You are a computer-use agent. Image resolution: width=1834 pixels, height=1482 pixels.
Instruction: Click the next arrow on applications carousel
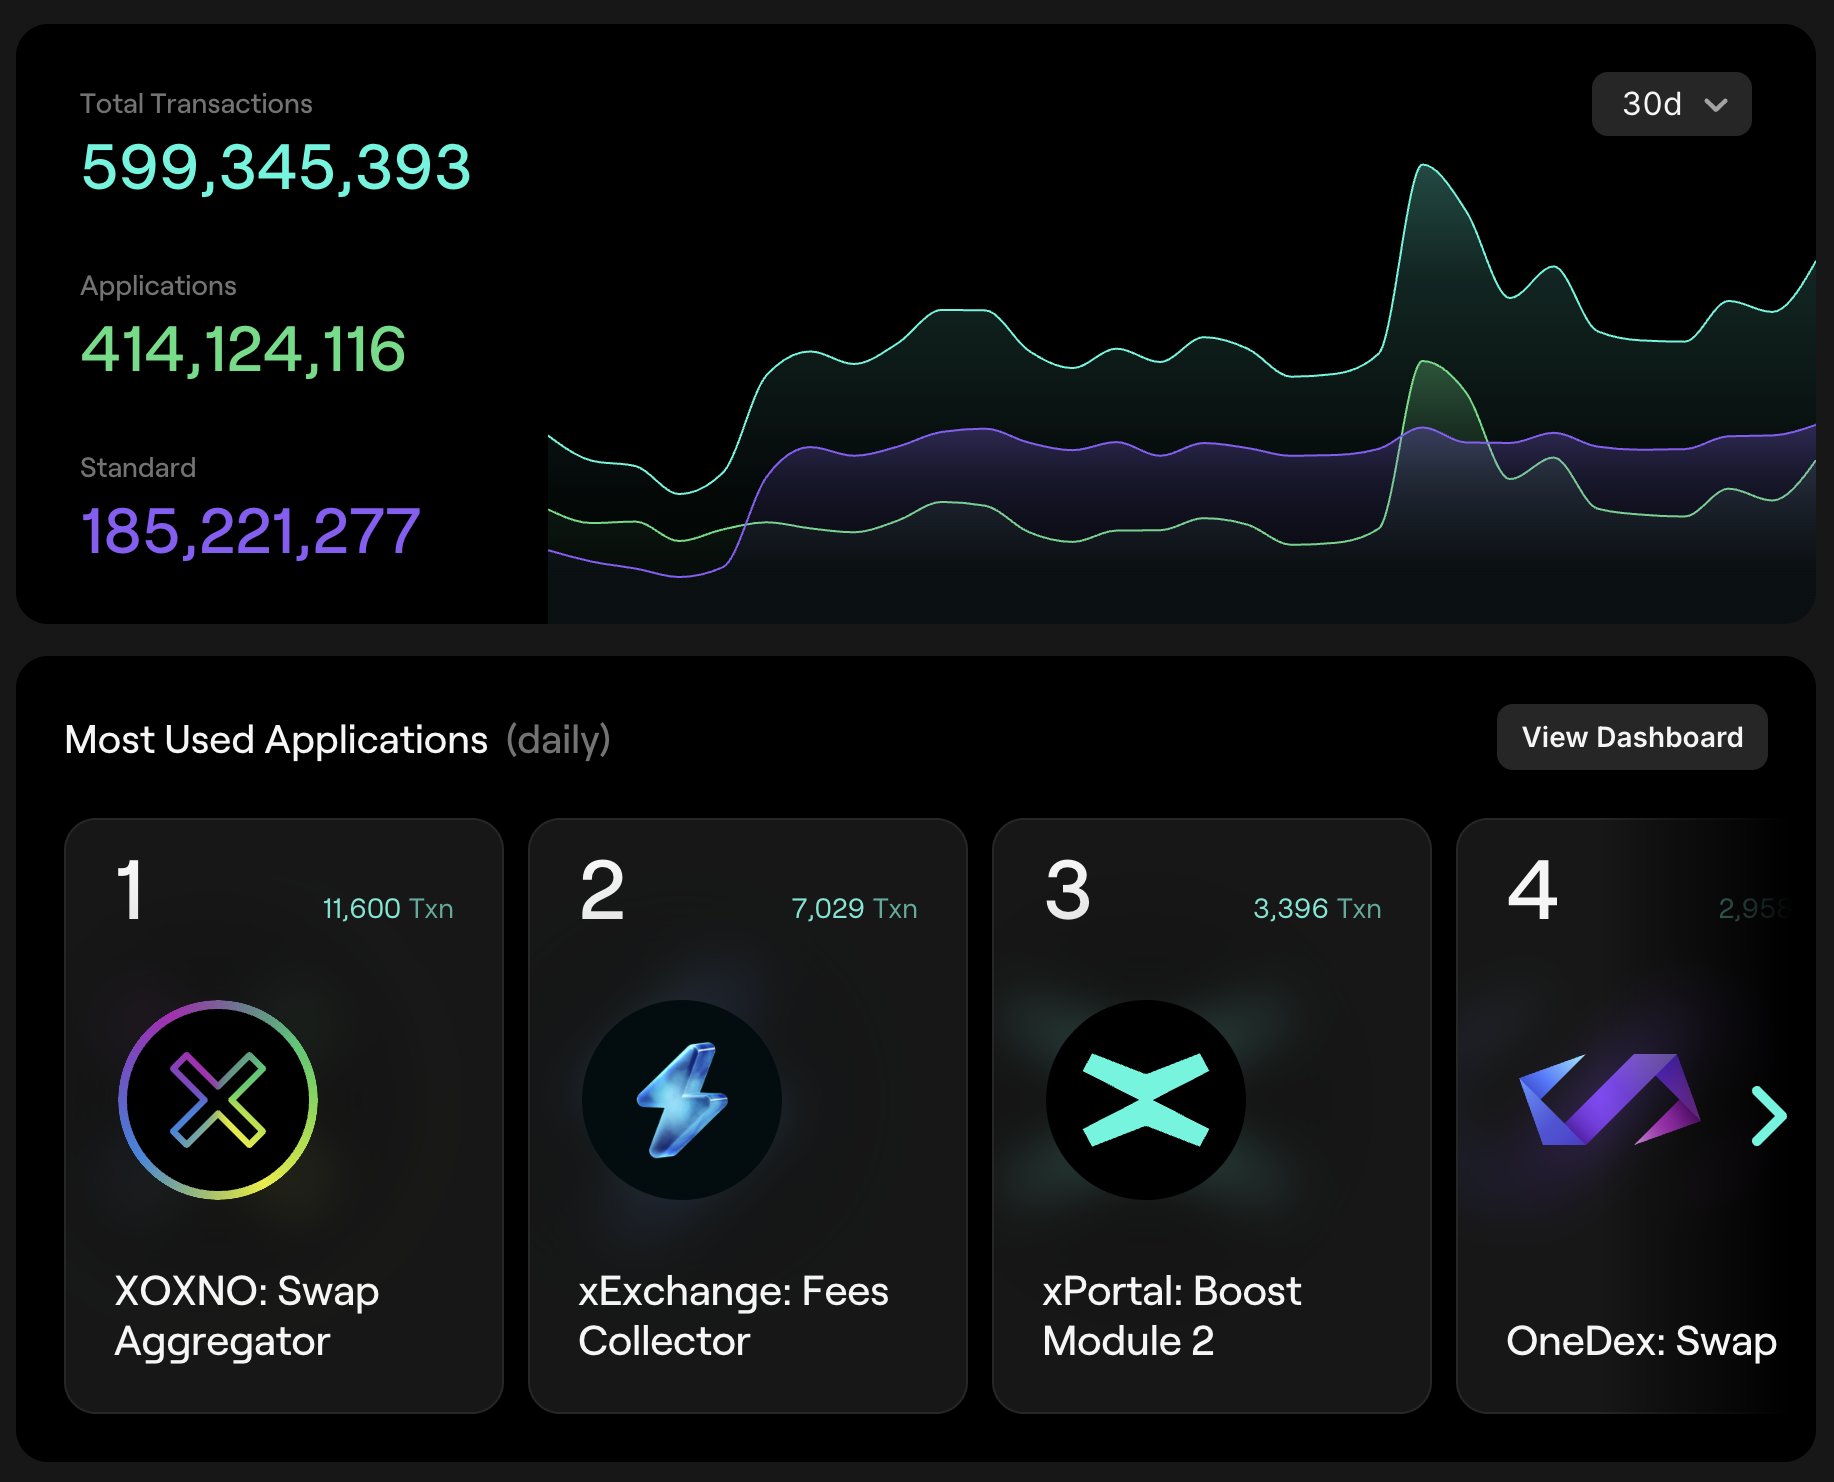coord(1769,1115)
